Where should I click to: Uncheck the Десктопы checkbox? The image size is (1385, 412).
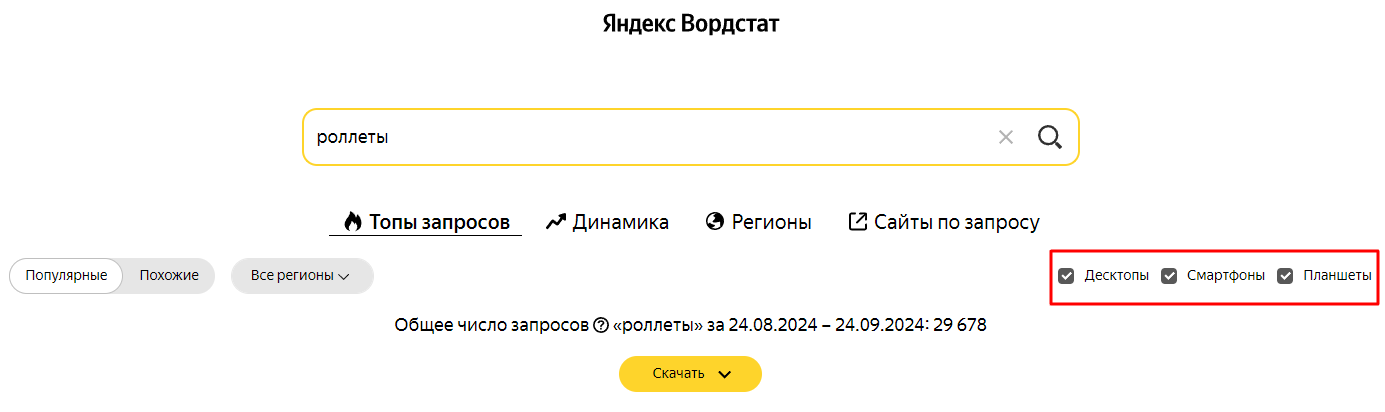click(1067, 275)
